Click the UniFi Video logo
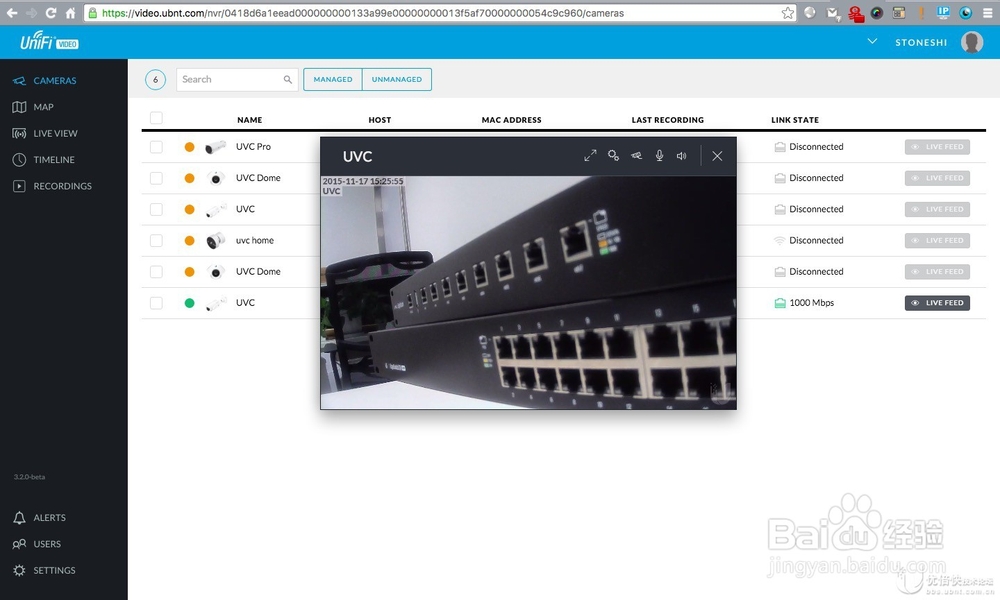Screen dimensions: 1000x600 pyautogui.click(x=49, y=41)
